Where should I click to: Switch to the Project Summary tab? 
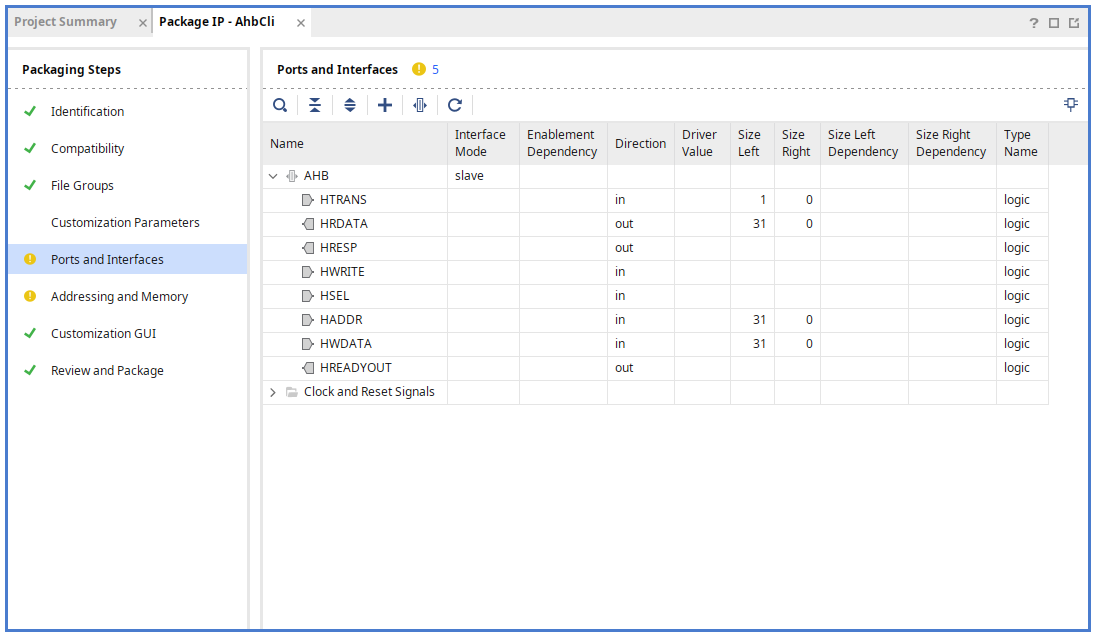66,22
